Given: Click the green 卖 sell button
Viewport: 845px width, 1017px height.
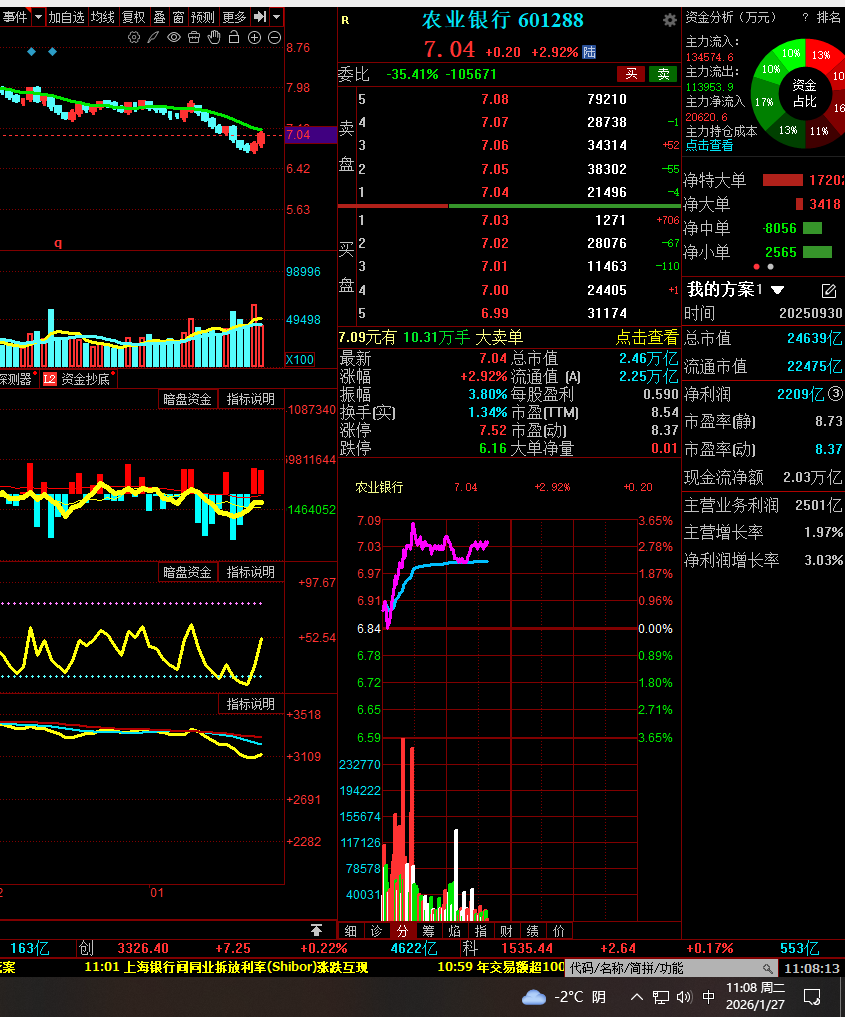Looking at the screenshot, I should [663, 74].
